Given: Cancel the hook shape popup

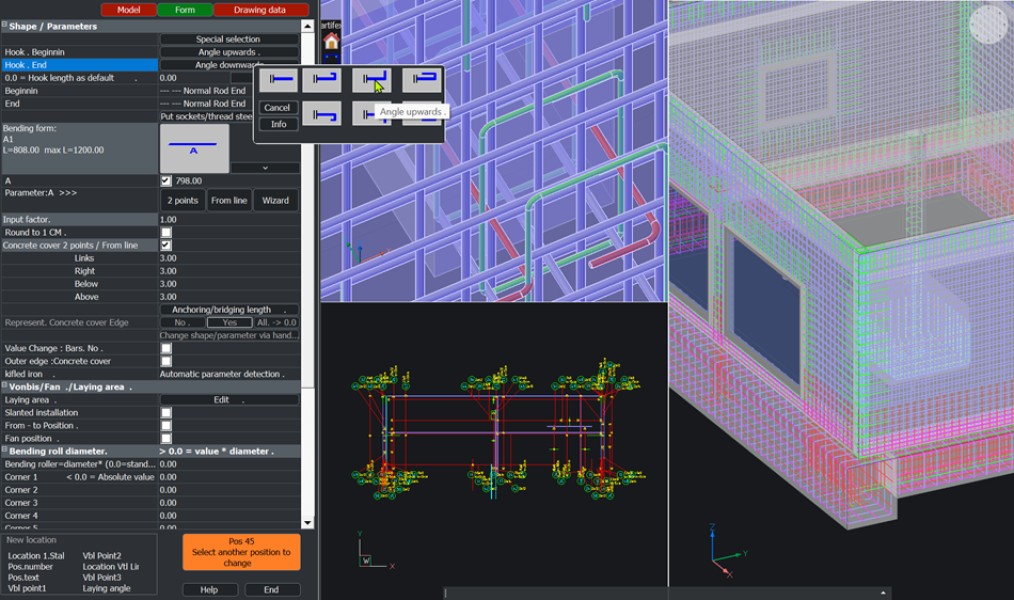Looking at the screenshot, I should point(279,108).
